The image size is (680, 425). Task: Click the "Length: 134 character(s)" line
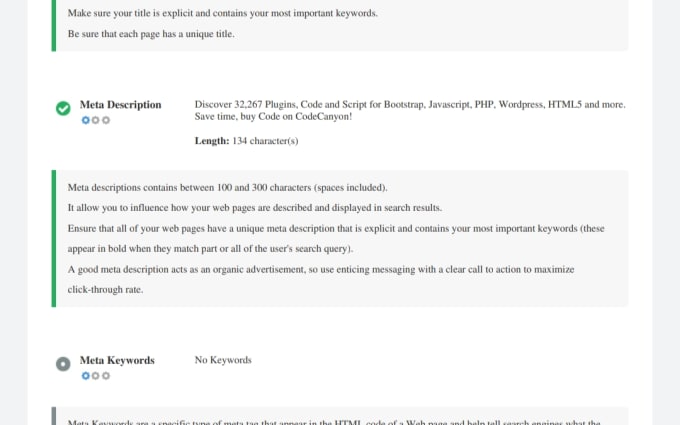click(246, 141)
